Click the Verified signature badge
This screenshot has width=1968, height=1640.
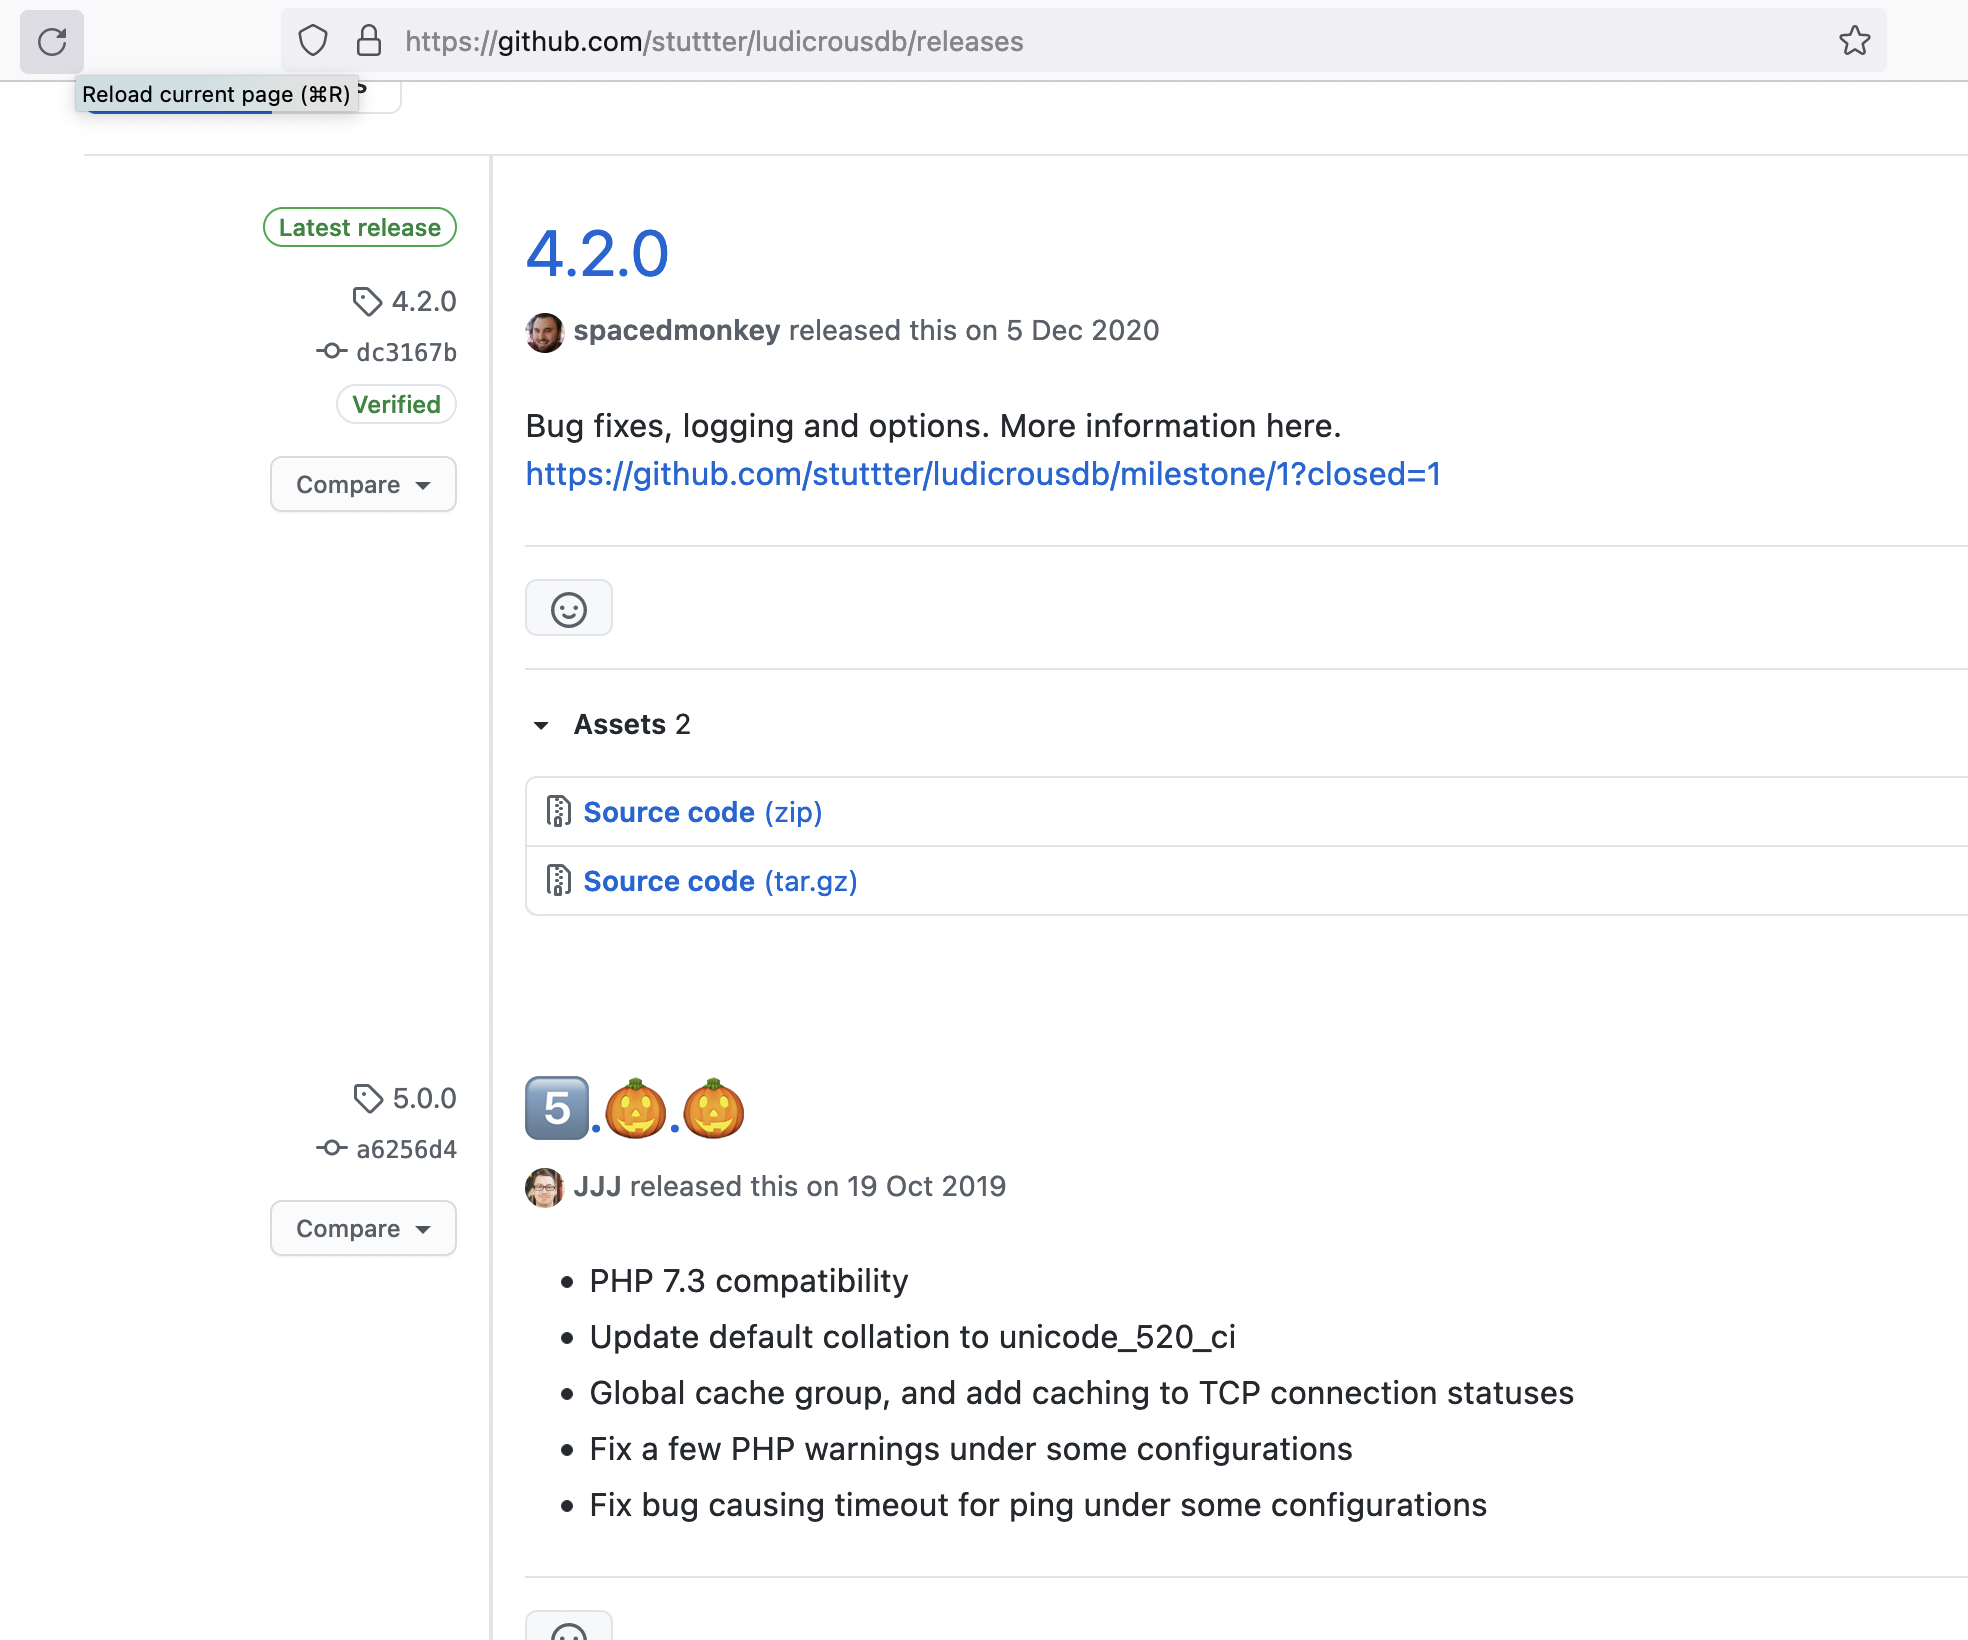[x=396, y=404]
